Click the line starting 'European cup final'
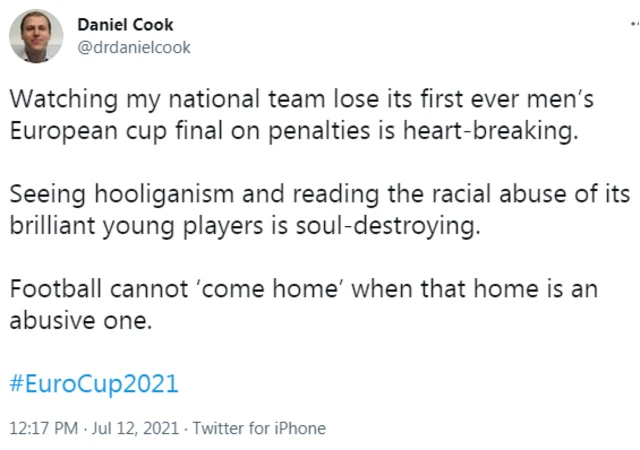This screenshot has width=640, height=450. pyautogui.click(x=294, y=132)
